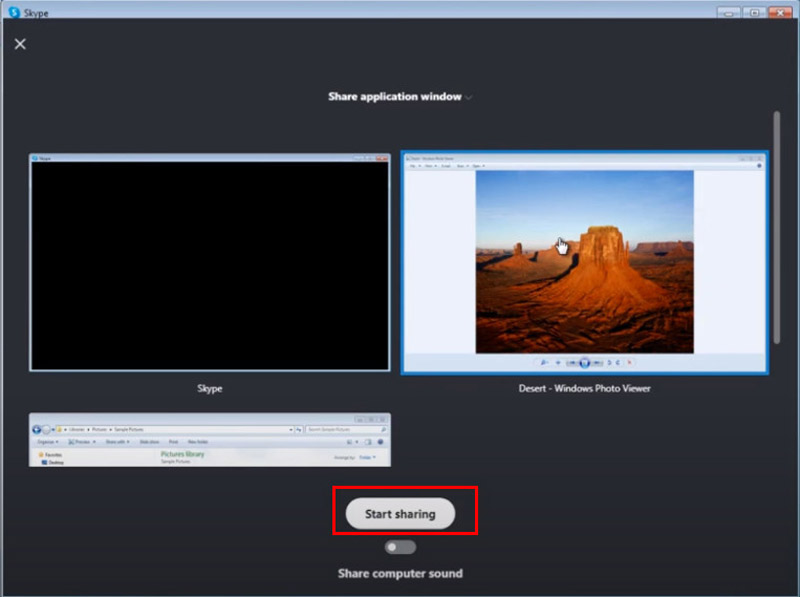800x597 pixels.
Task: Select the Pictures library Explorer window thumbnail
Action: [210, 440]
